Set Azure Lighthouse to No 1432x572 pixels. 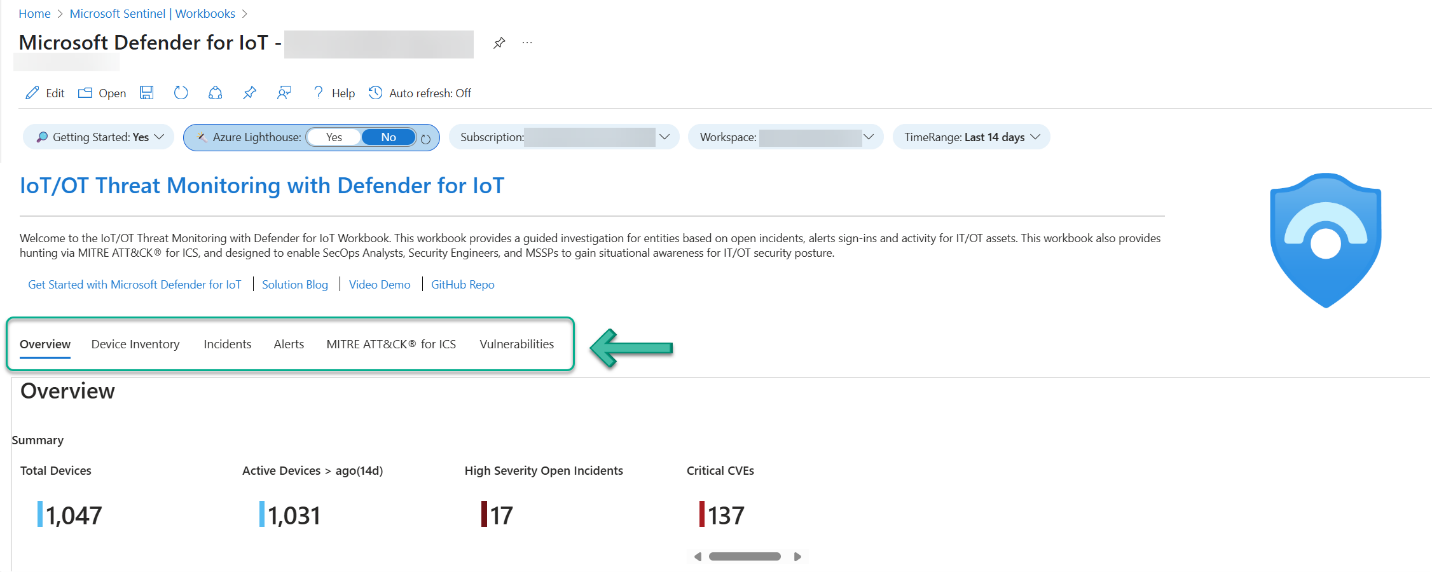tap(388, 137)
